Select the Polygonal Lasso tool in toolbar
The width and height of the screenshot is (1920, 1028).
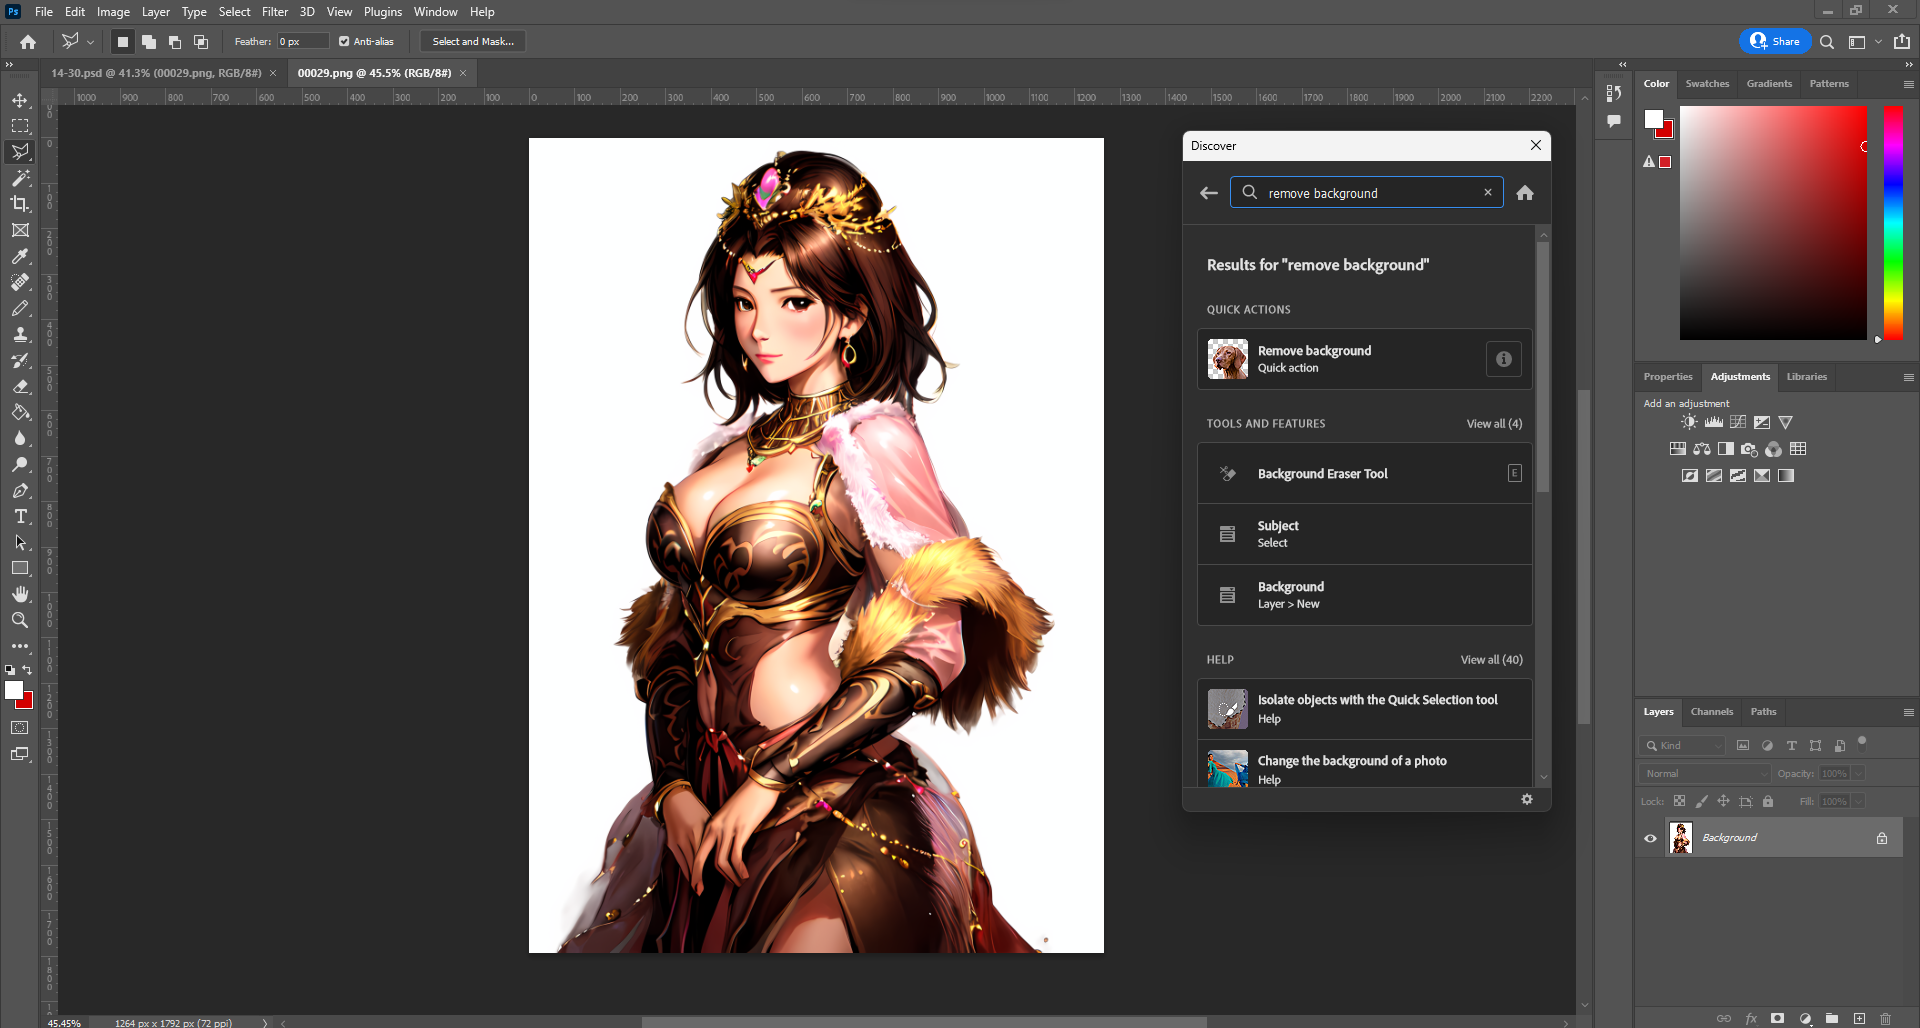(x=20, y=152)
